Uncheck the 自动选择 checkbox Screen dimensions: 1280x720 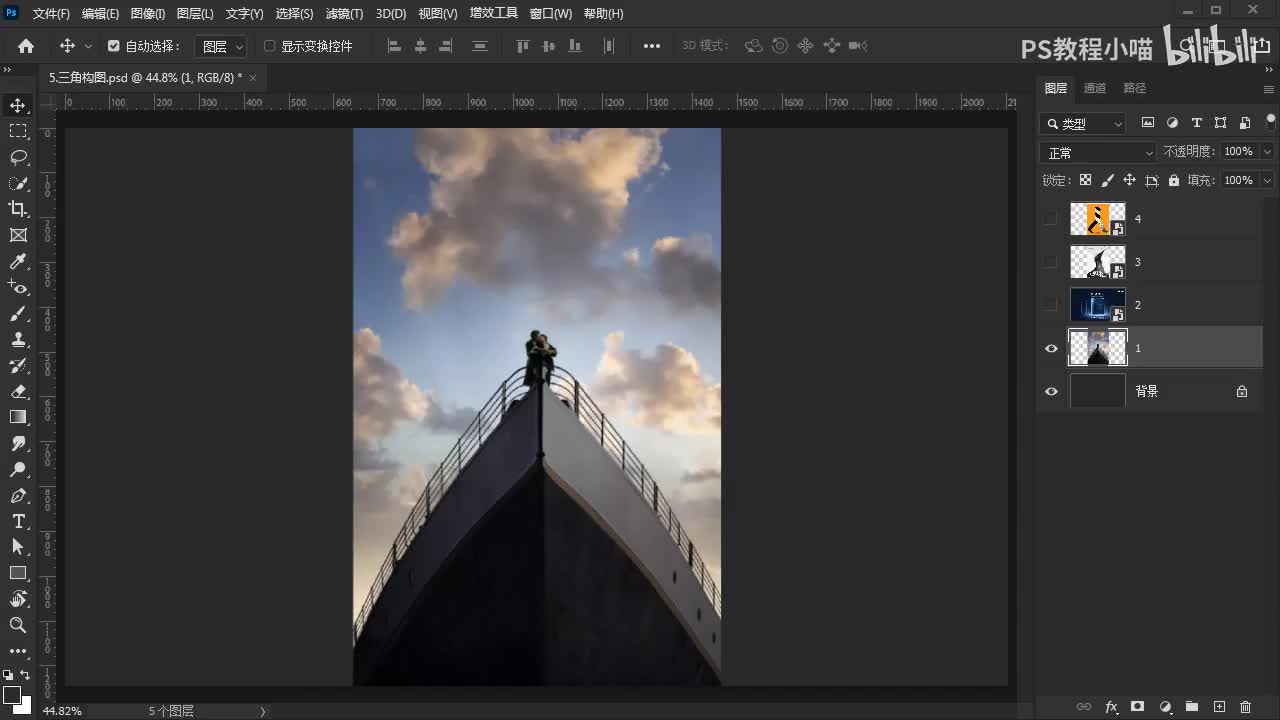[113, 46]
